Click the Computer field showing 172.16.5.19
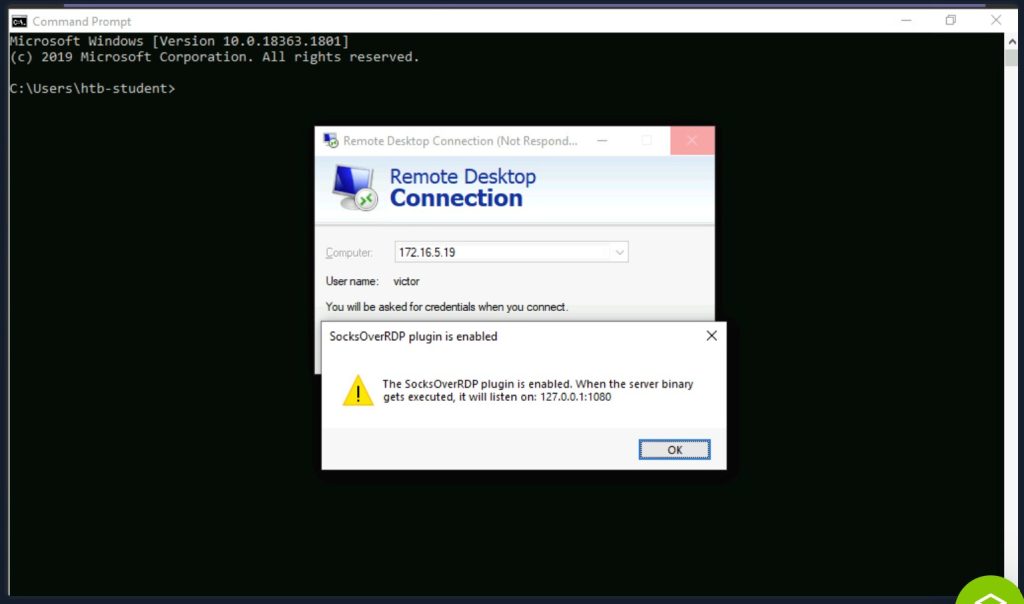 (511, 252)
